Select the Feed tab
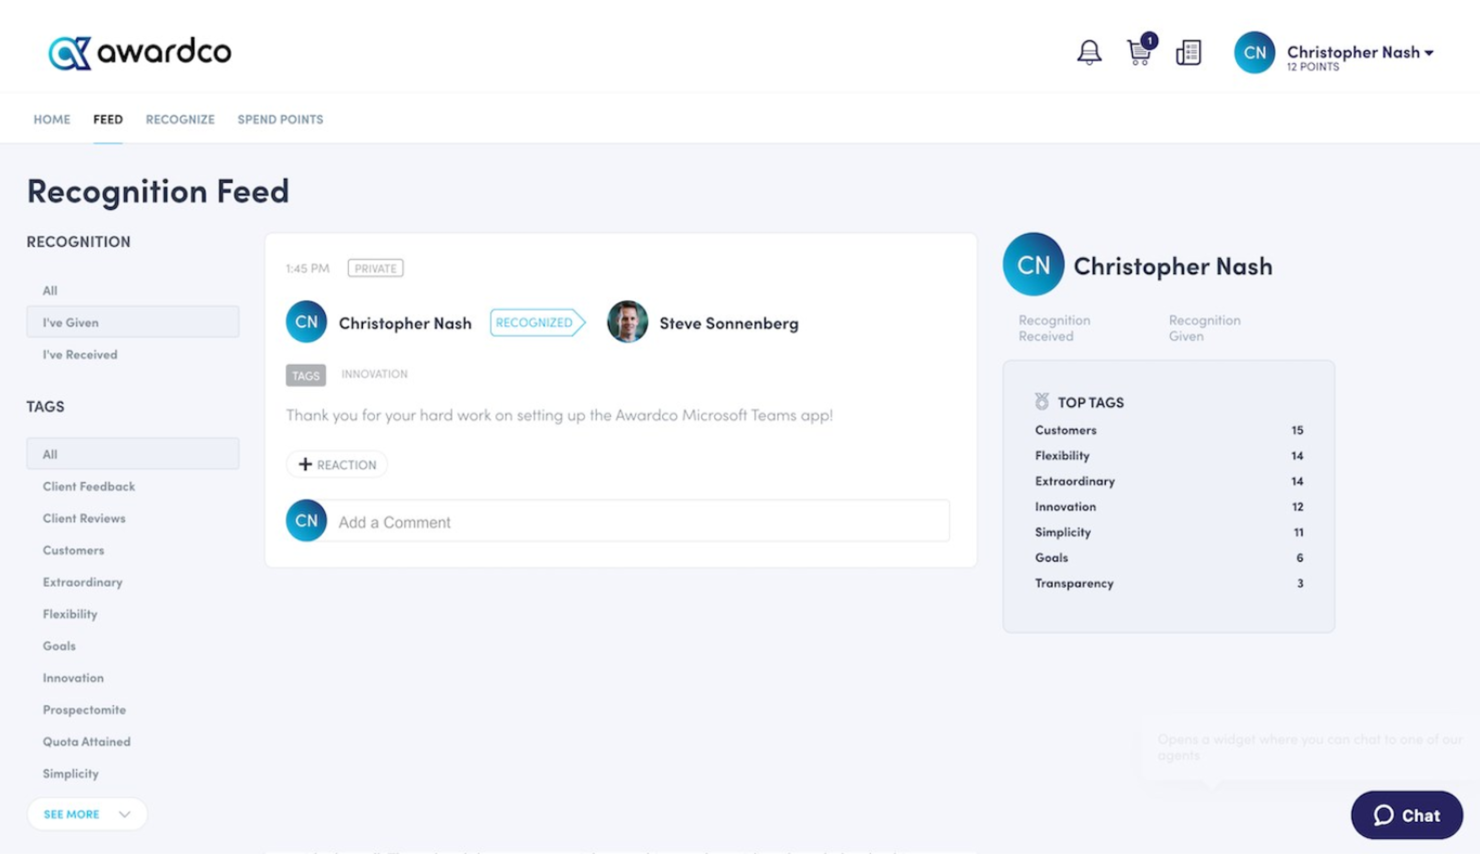Image resolution: width=1480 pixels, height=854 pixels. coord(108,119)
